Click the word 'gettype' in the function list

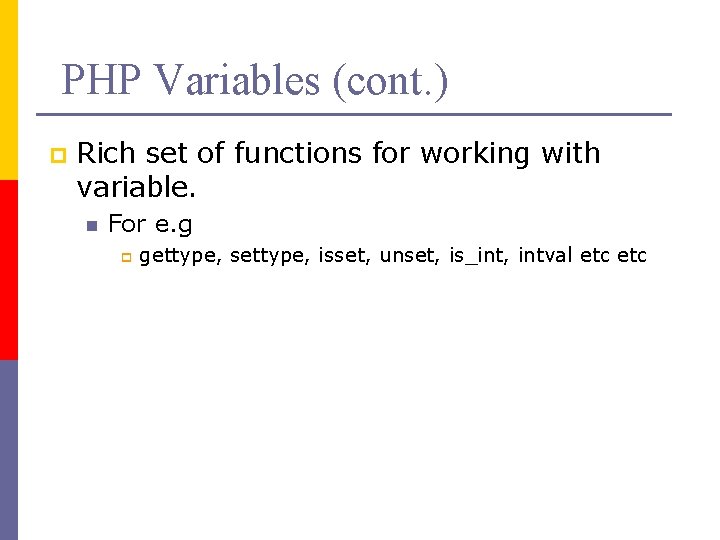(179, 256)
